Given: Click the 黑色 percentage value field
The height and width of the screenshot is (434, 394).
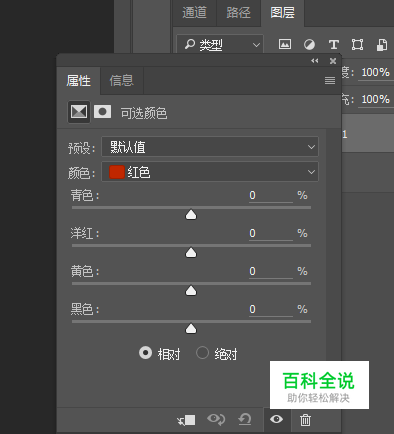Looking at the screenshot, I should pyautogui.click(x=271, y=309).
